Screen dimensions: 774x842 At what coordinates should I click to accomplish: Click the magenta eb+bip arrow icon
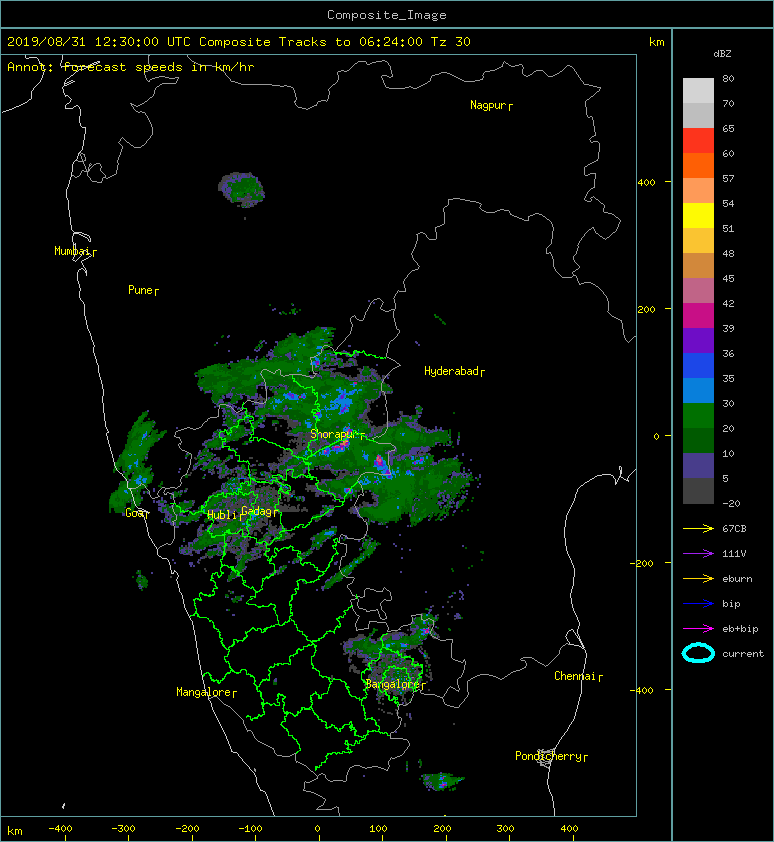(x=698, y=628)
